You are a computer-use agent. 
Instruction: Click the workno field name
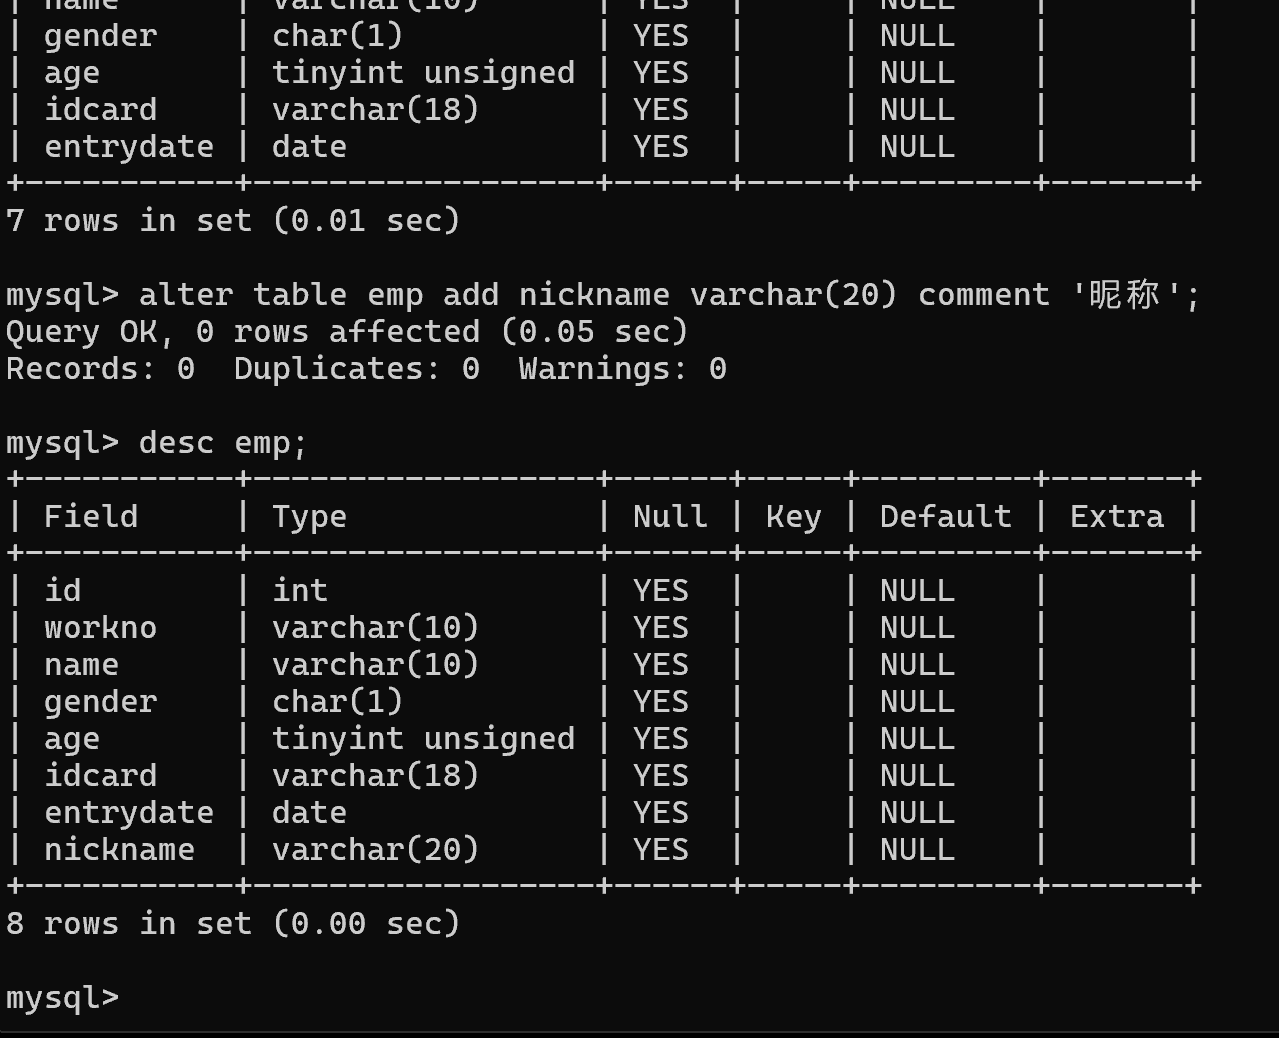(100, 628)
